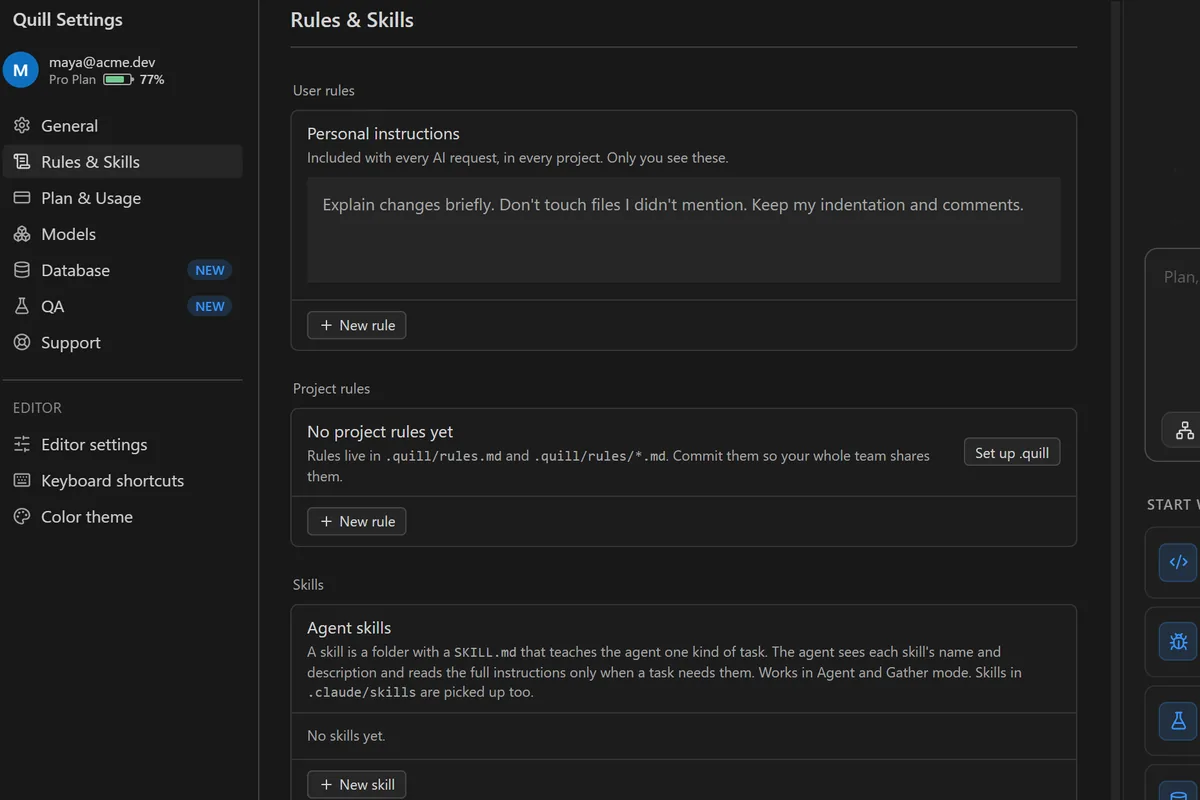
Task: Click the Rules & Skills page title
Action: 352,20
